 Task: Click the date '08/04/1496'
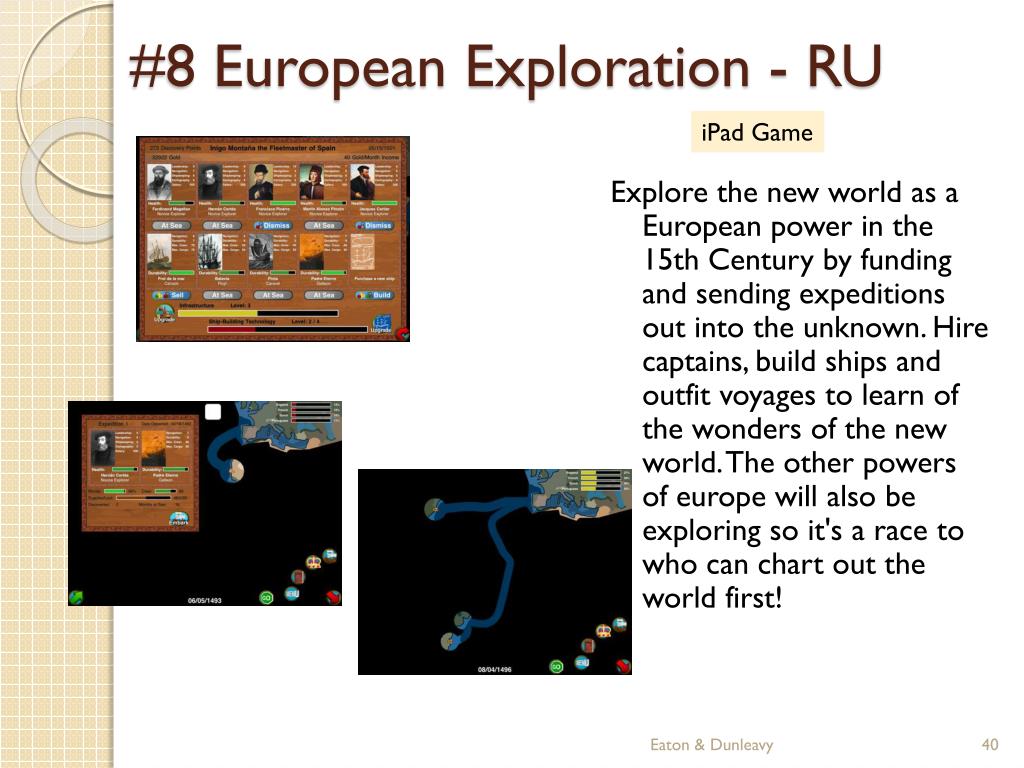pos(494,669)
